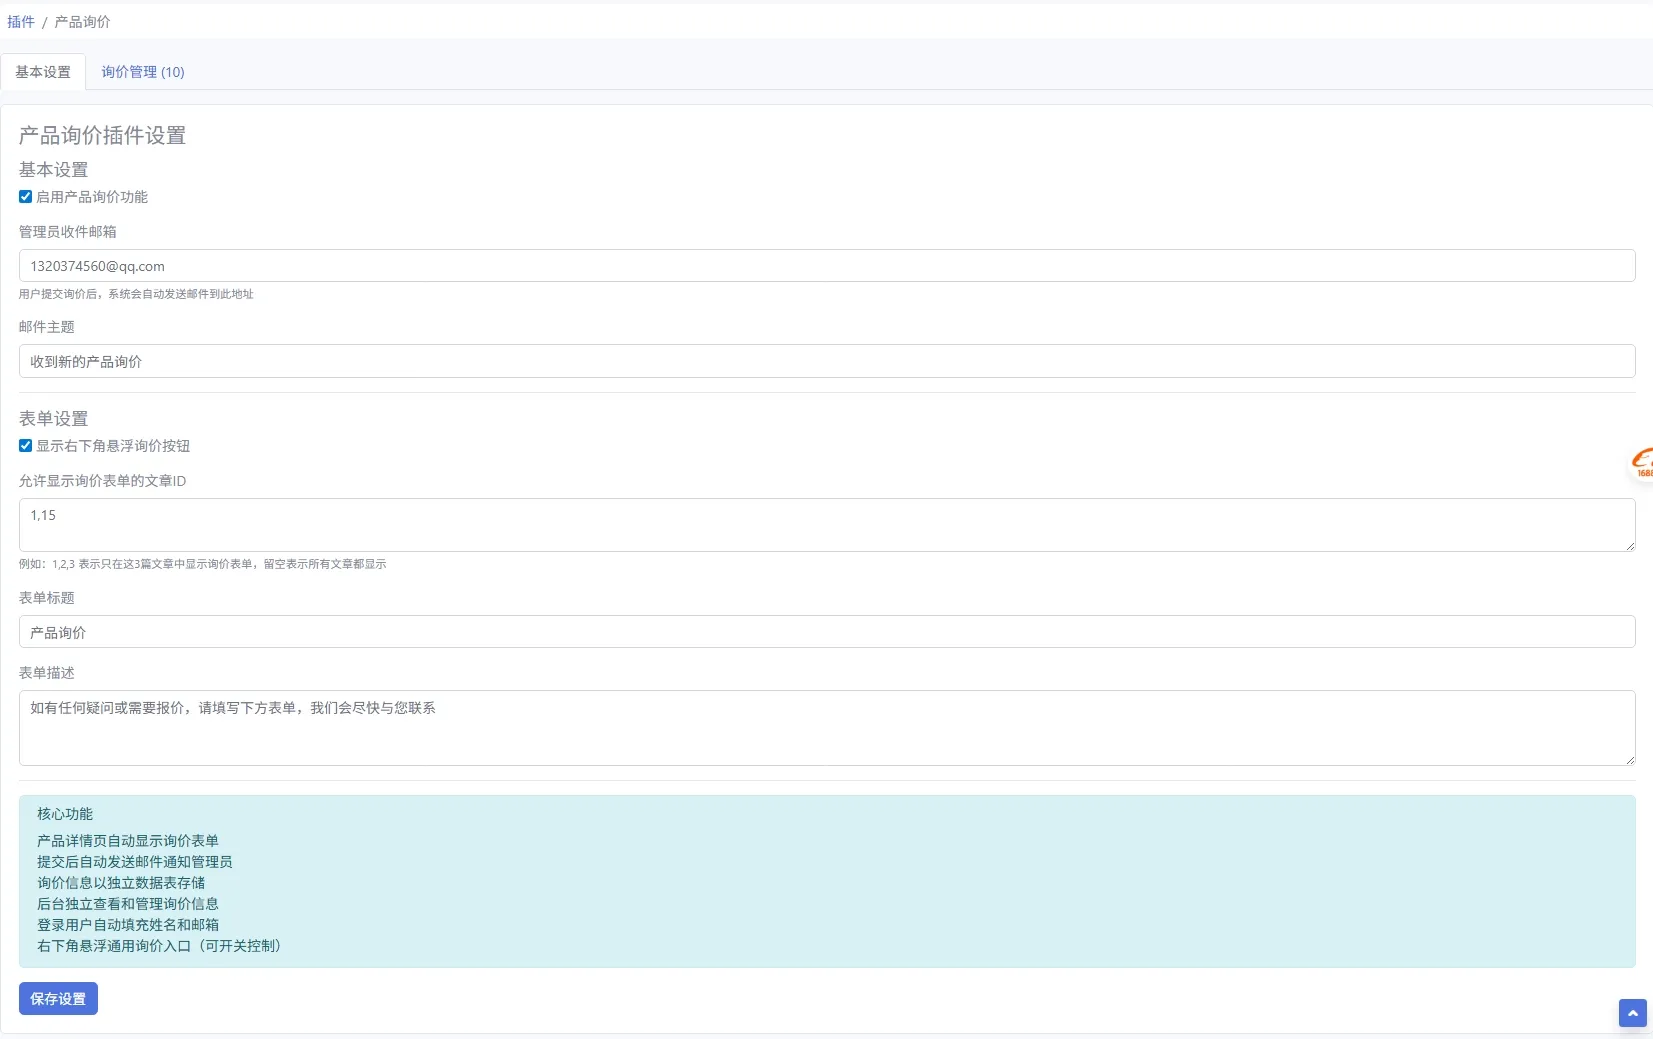This screenshot has height=1039, width=1653.
Task: Grab the resize handle of article ID textarea
Action: pyautogui.click(x=1630, y=546)
